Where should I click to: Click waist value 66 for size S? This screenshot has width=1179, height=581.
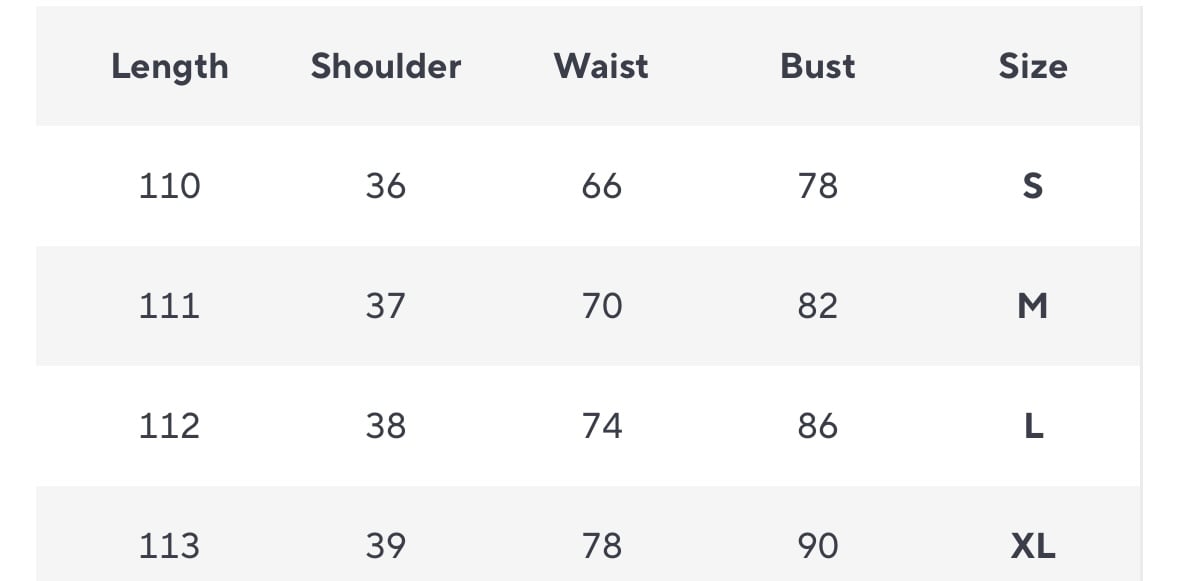(x=601, y=186)
